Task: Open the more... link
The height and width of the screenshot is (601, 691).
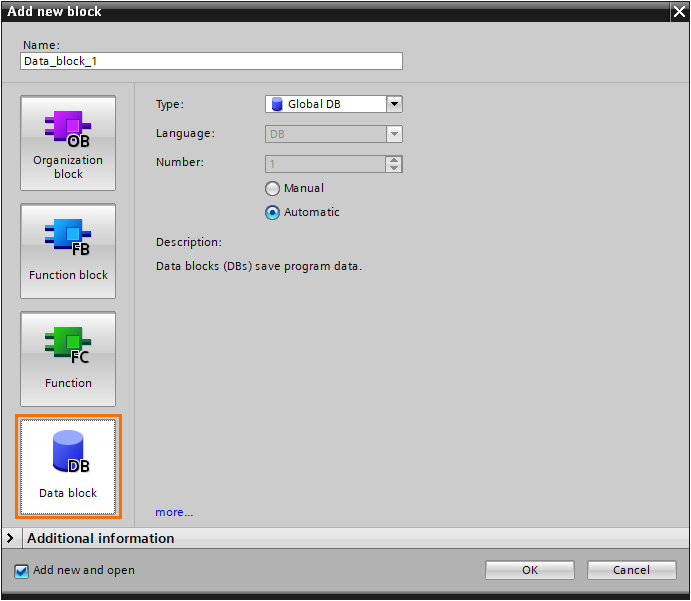Action: (x=174, y=512)
